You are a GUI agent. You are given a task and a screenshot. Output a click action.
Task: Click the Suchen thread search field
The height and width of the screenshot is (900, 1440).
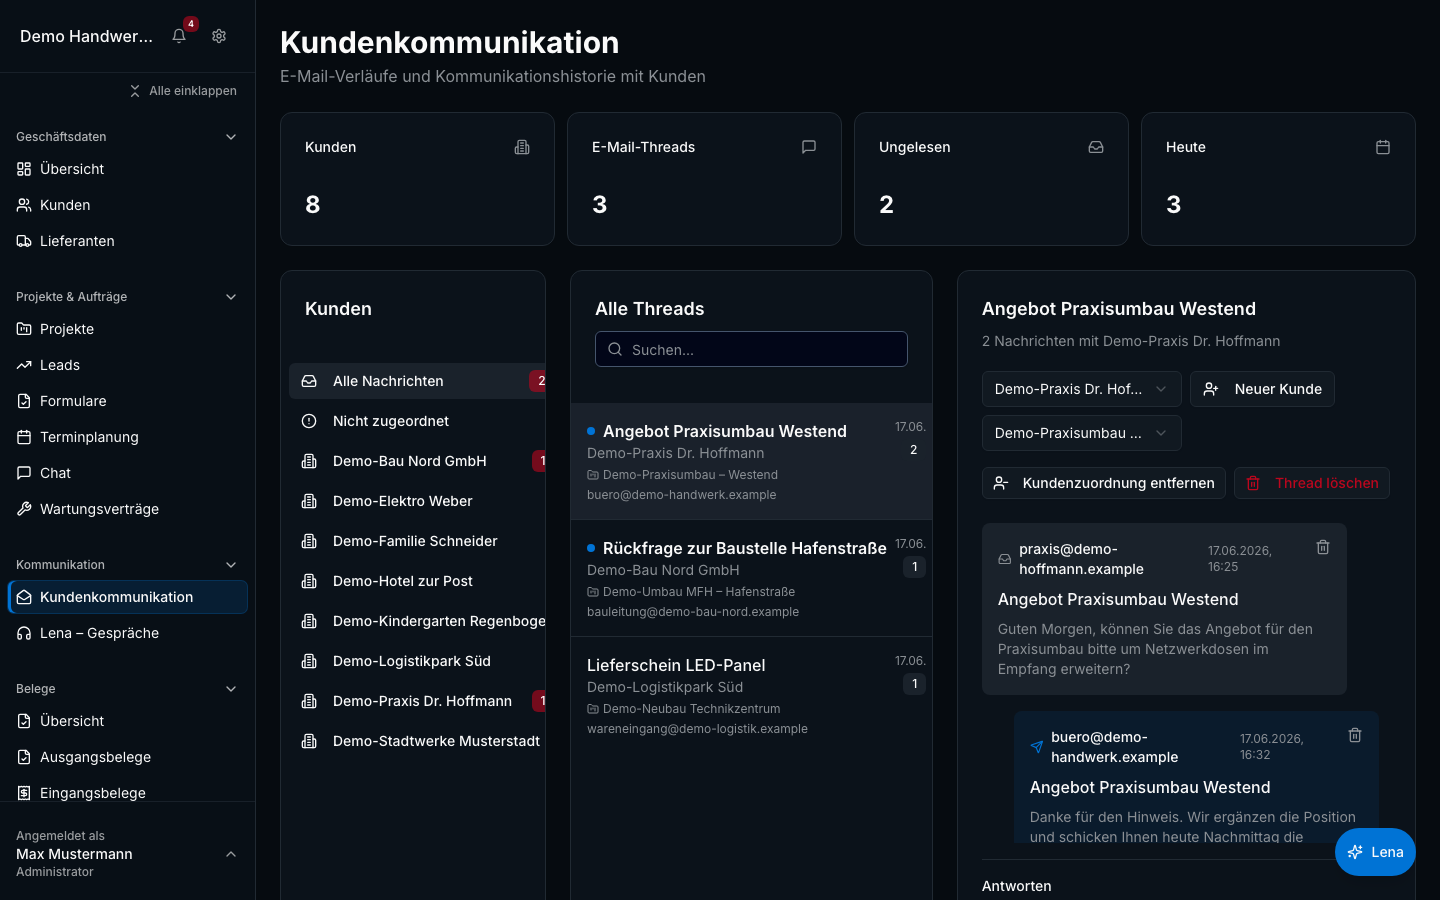751,349
